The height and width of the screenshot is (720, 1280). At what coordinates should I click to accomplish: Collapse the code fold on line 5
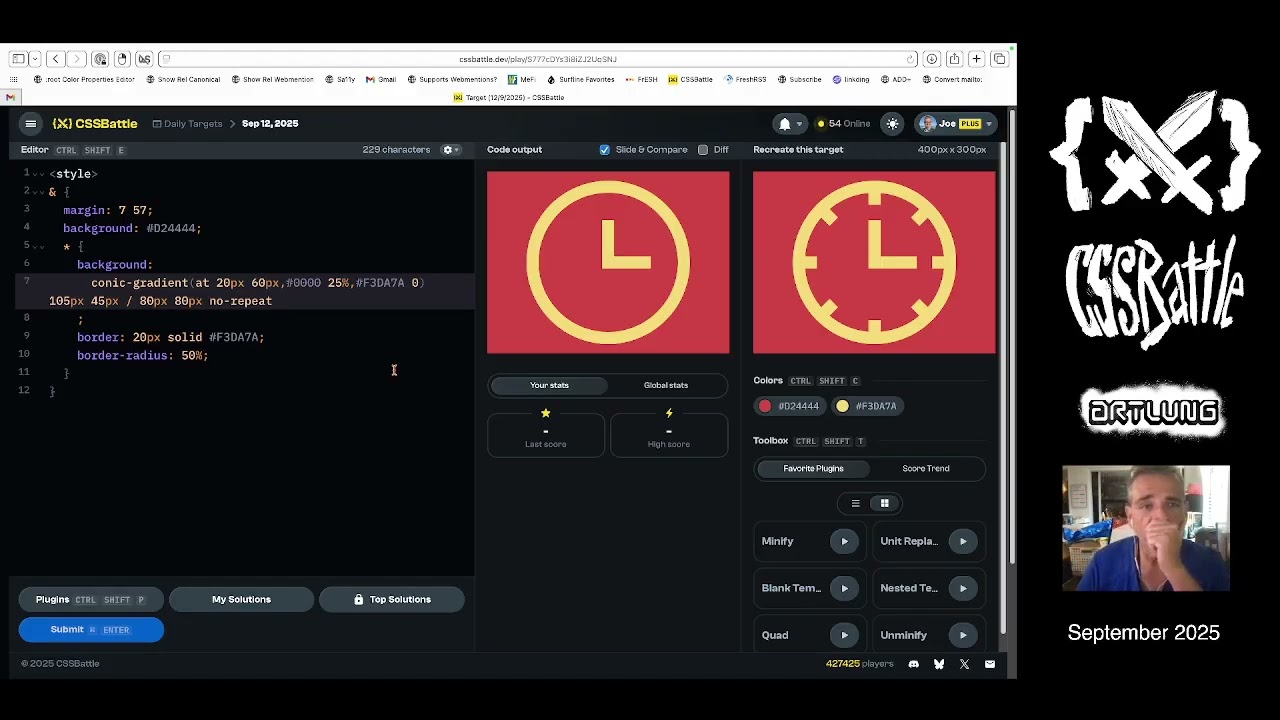tap(38, 246)
